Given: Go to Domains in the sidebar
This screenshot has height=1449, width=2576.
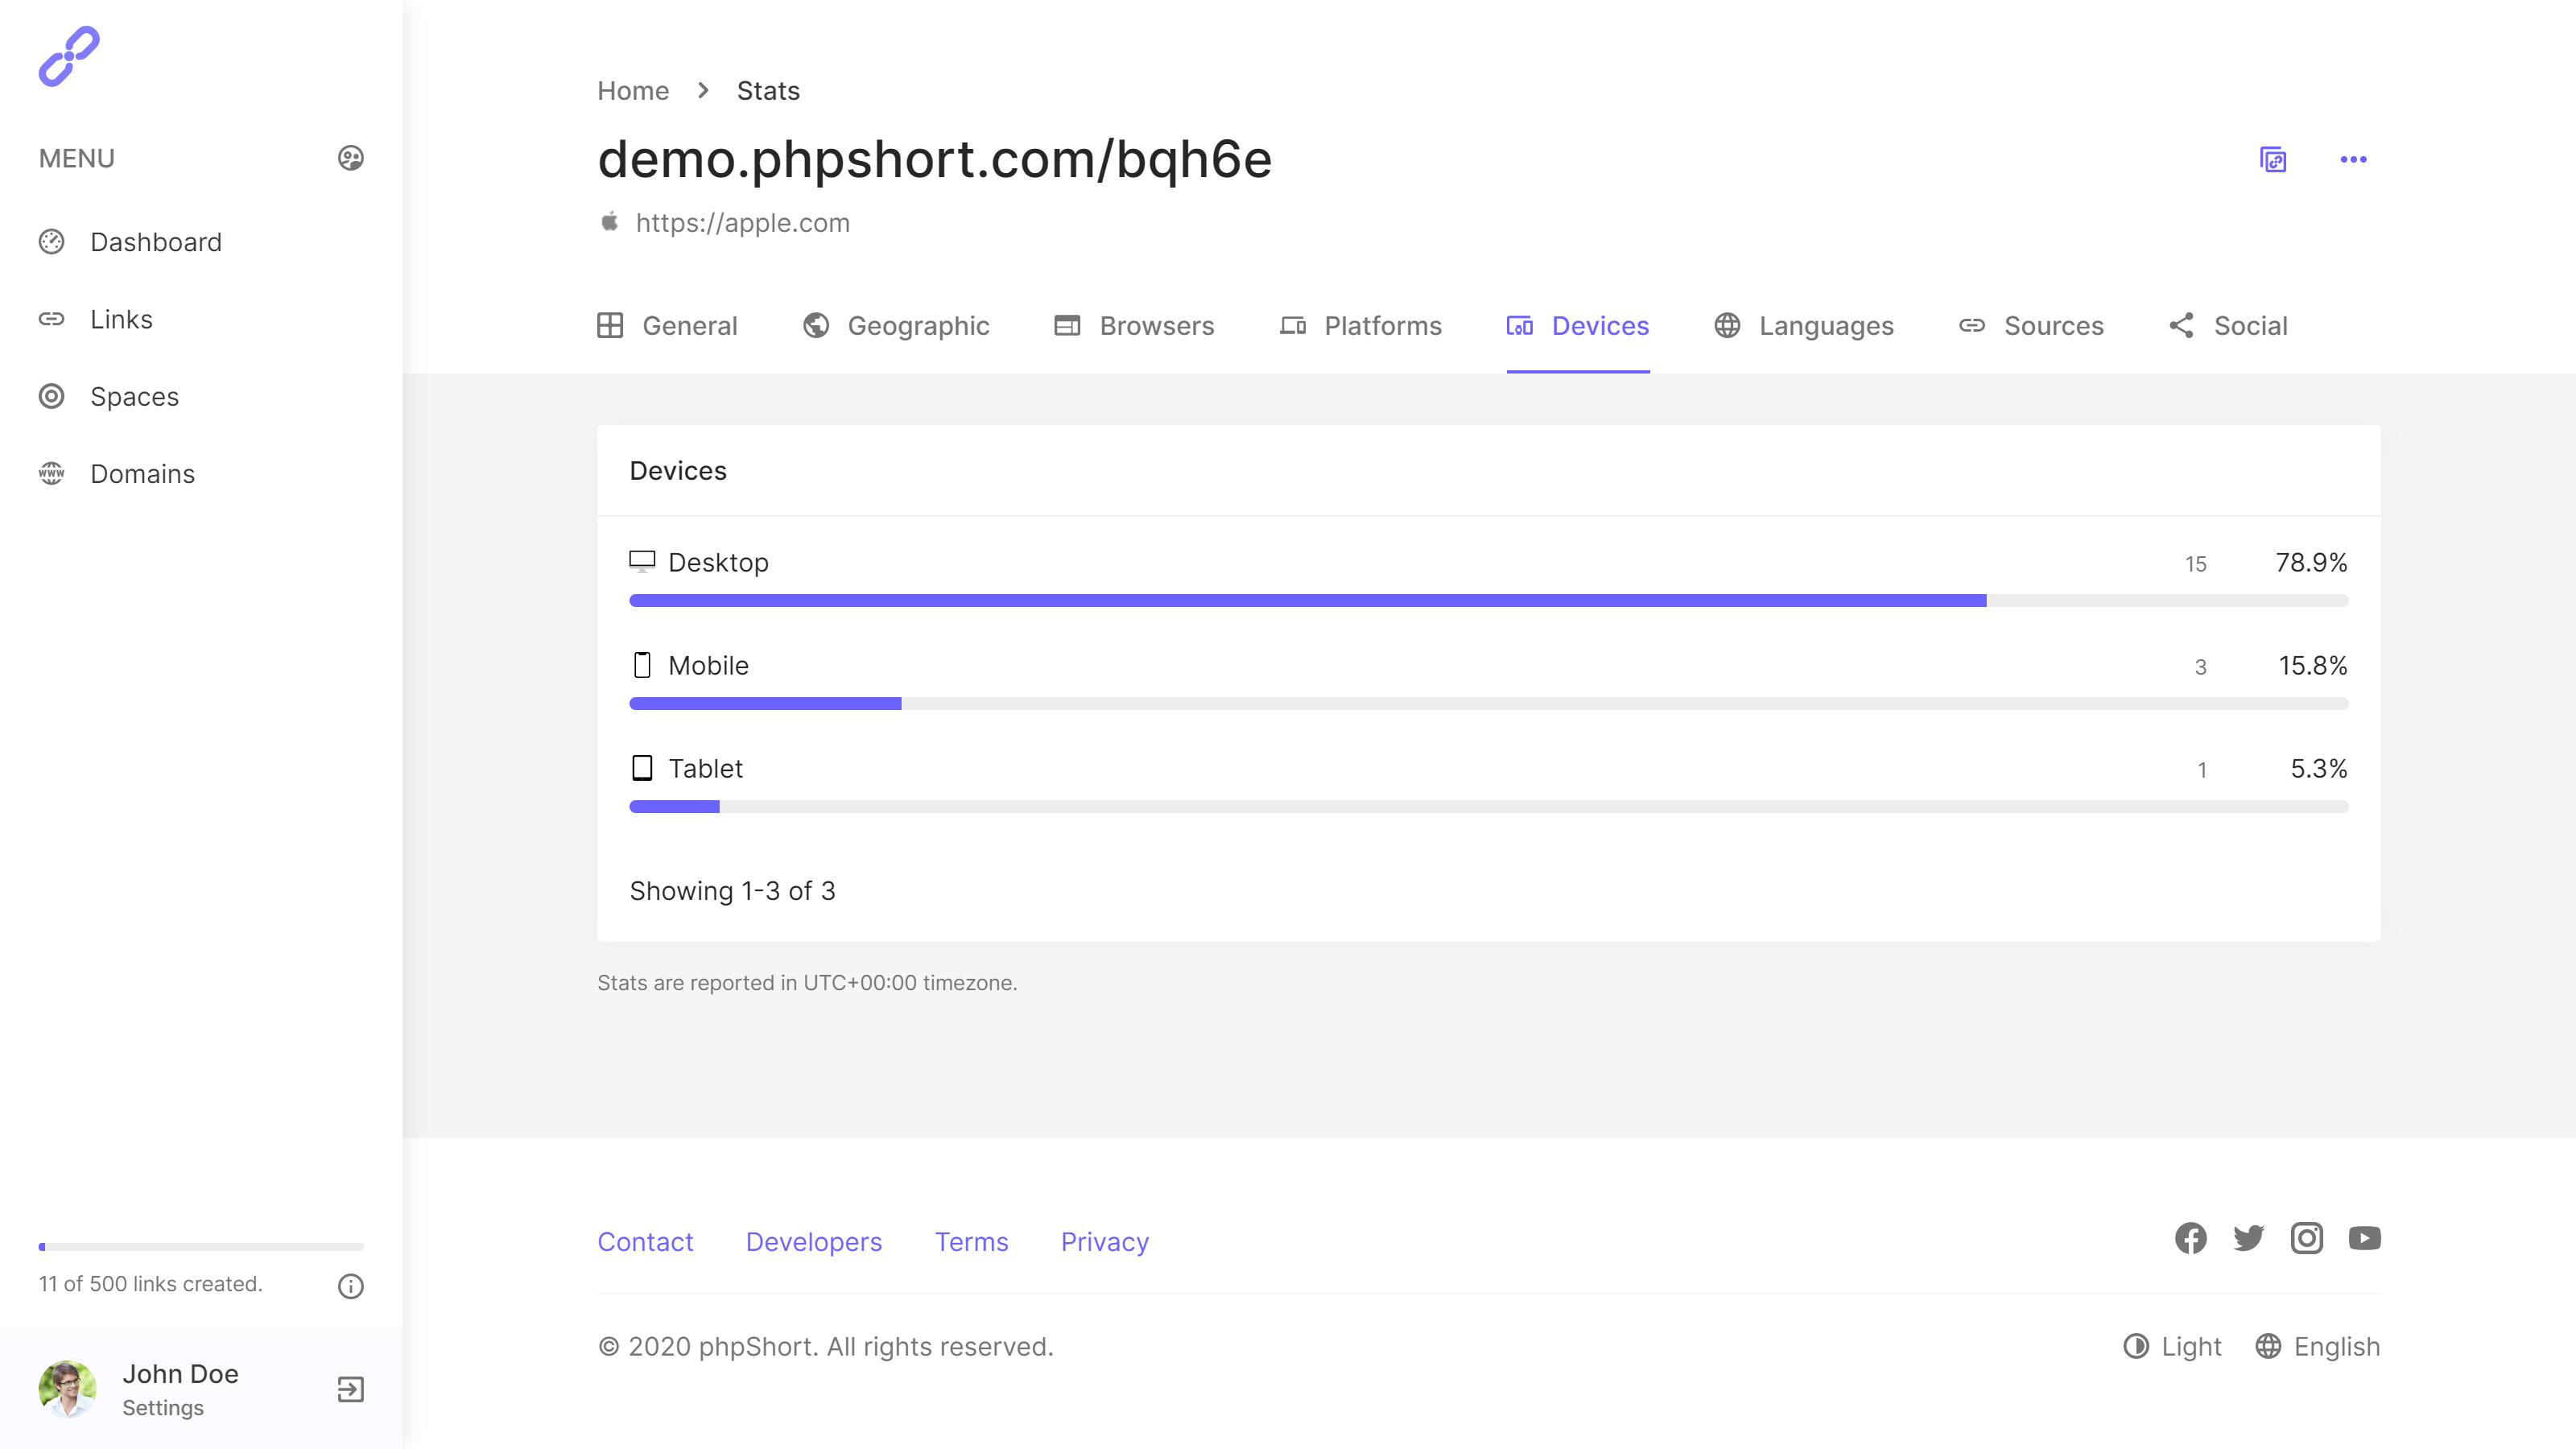Looking at the screenshot, I should (142, 474).
